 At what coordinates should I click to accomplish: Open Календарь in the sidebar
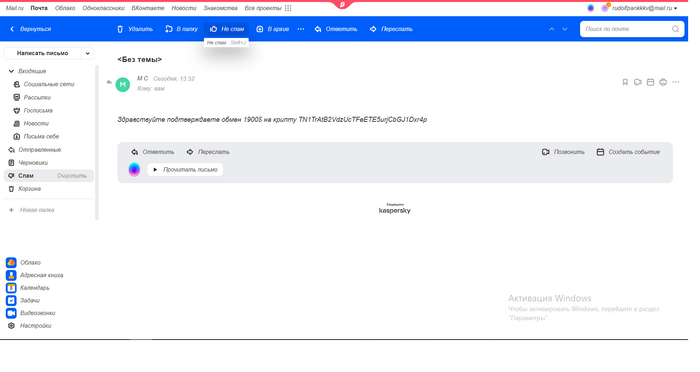pos(28,288)
